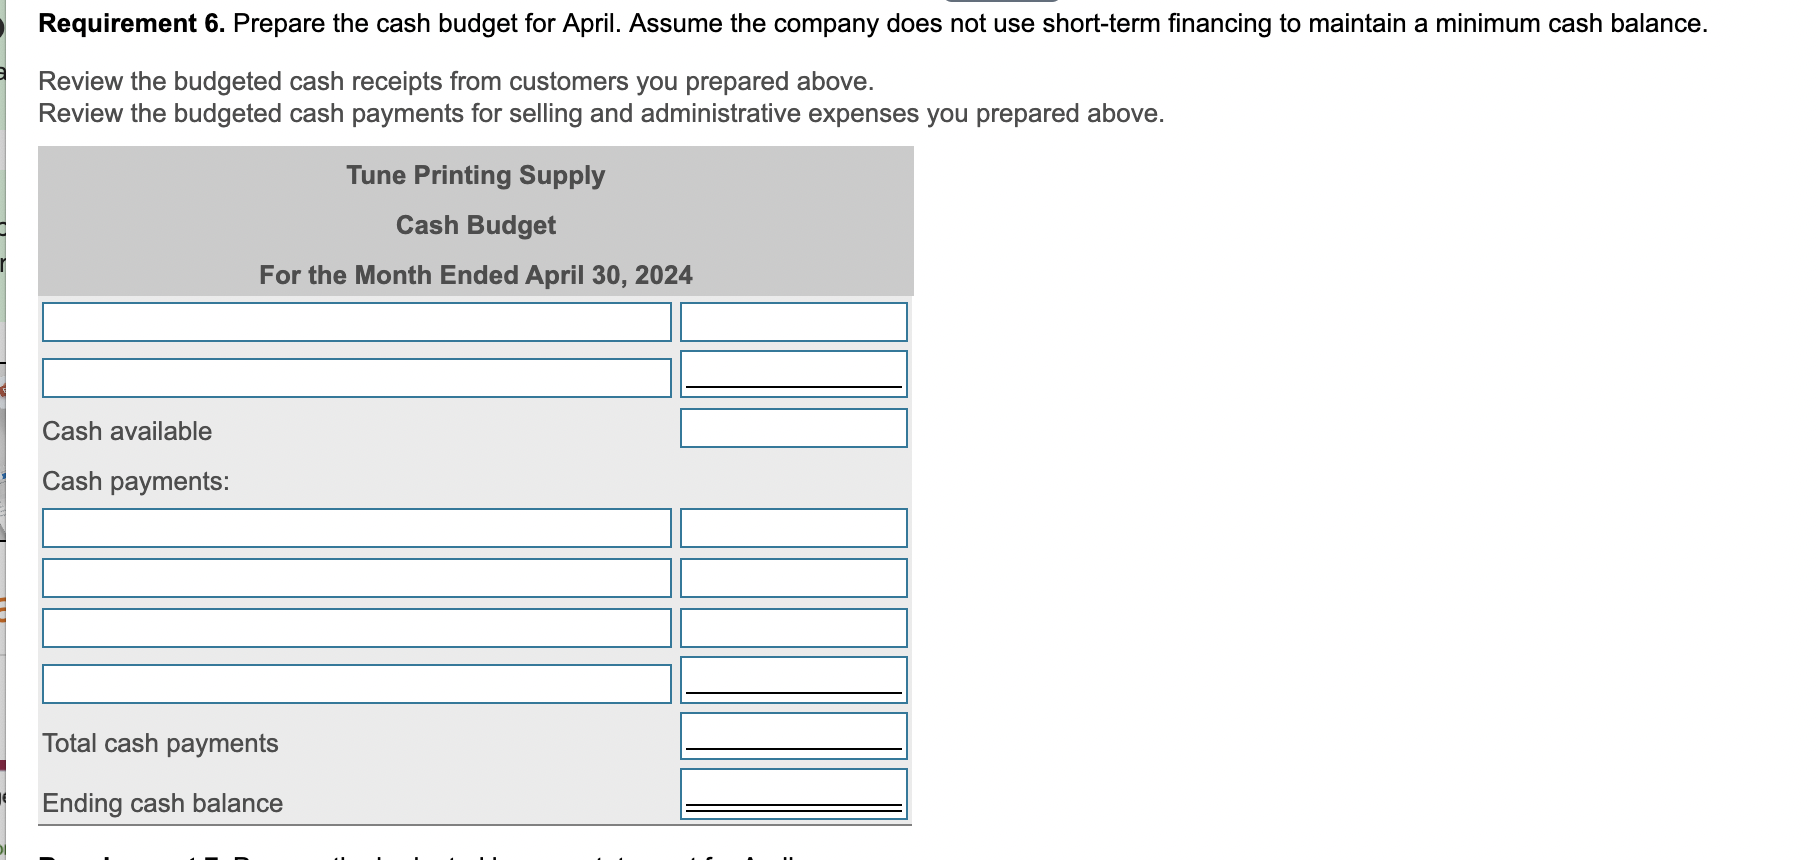This screenshot has width=1818, height=860.
Task: Select the double-underlined Ending cash balance amount field
Action: 793,795
